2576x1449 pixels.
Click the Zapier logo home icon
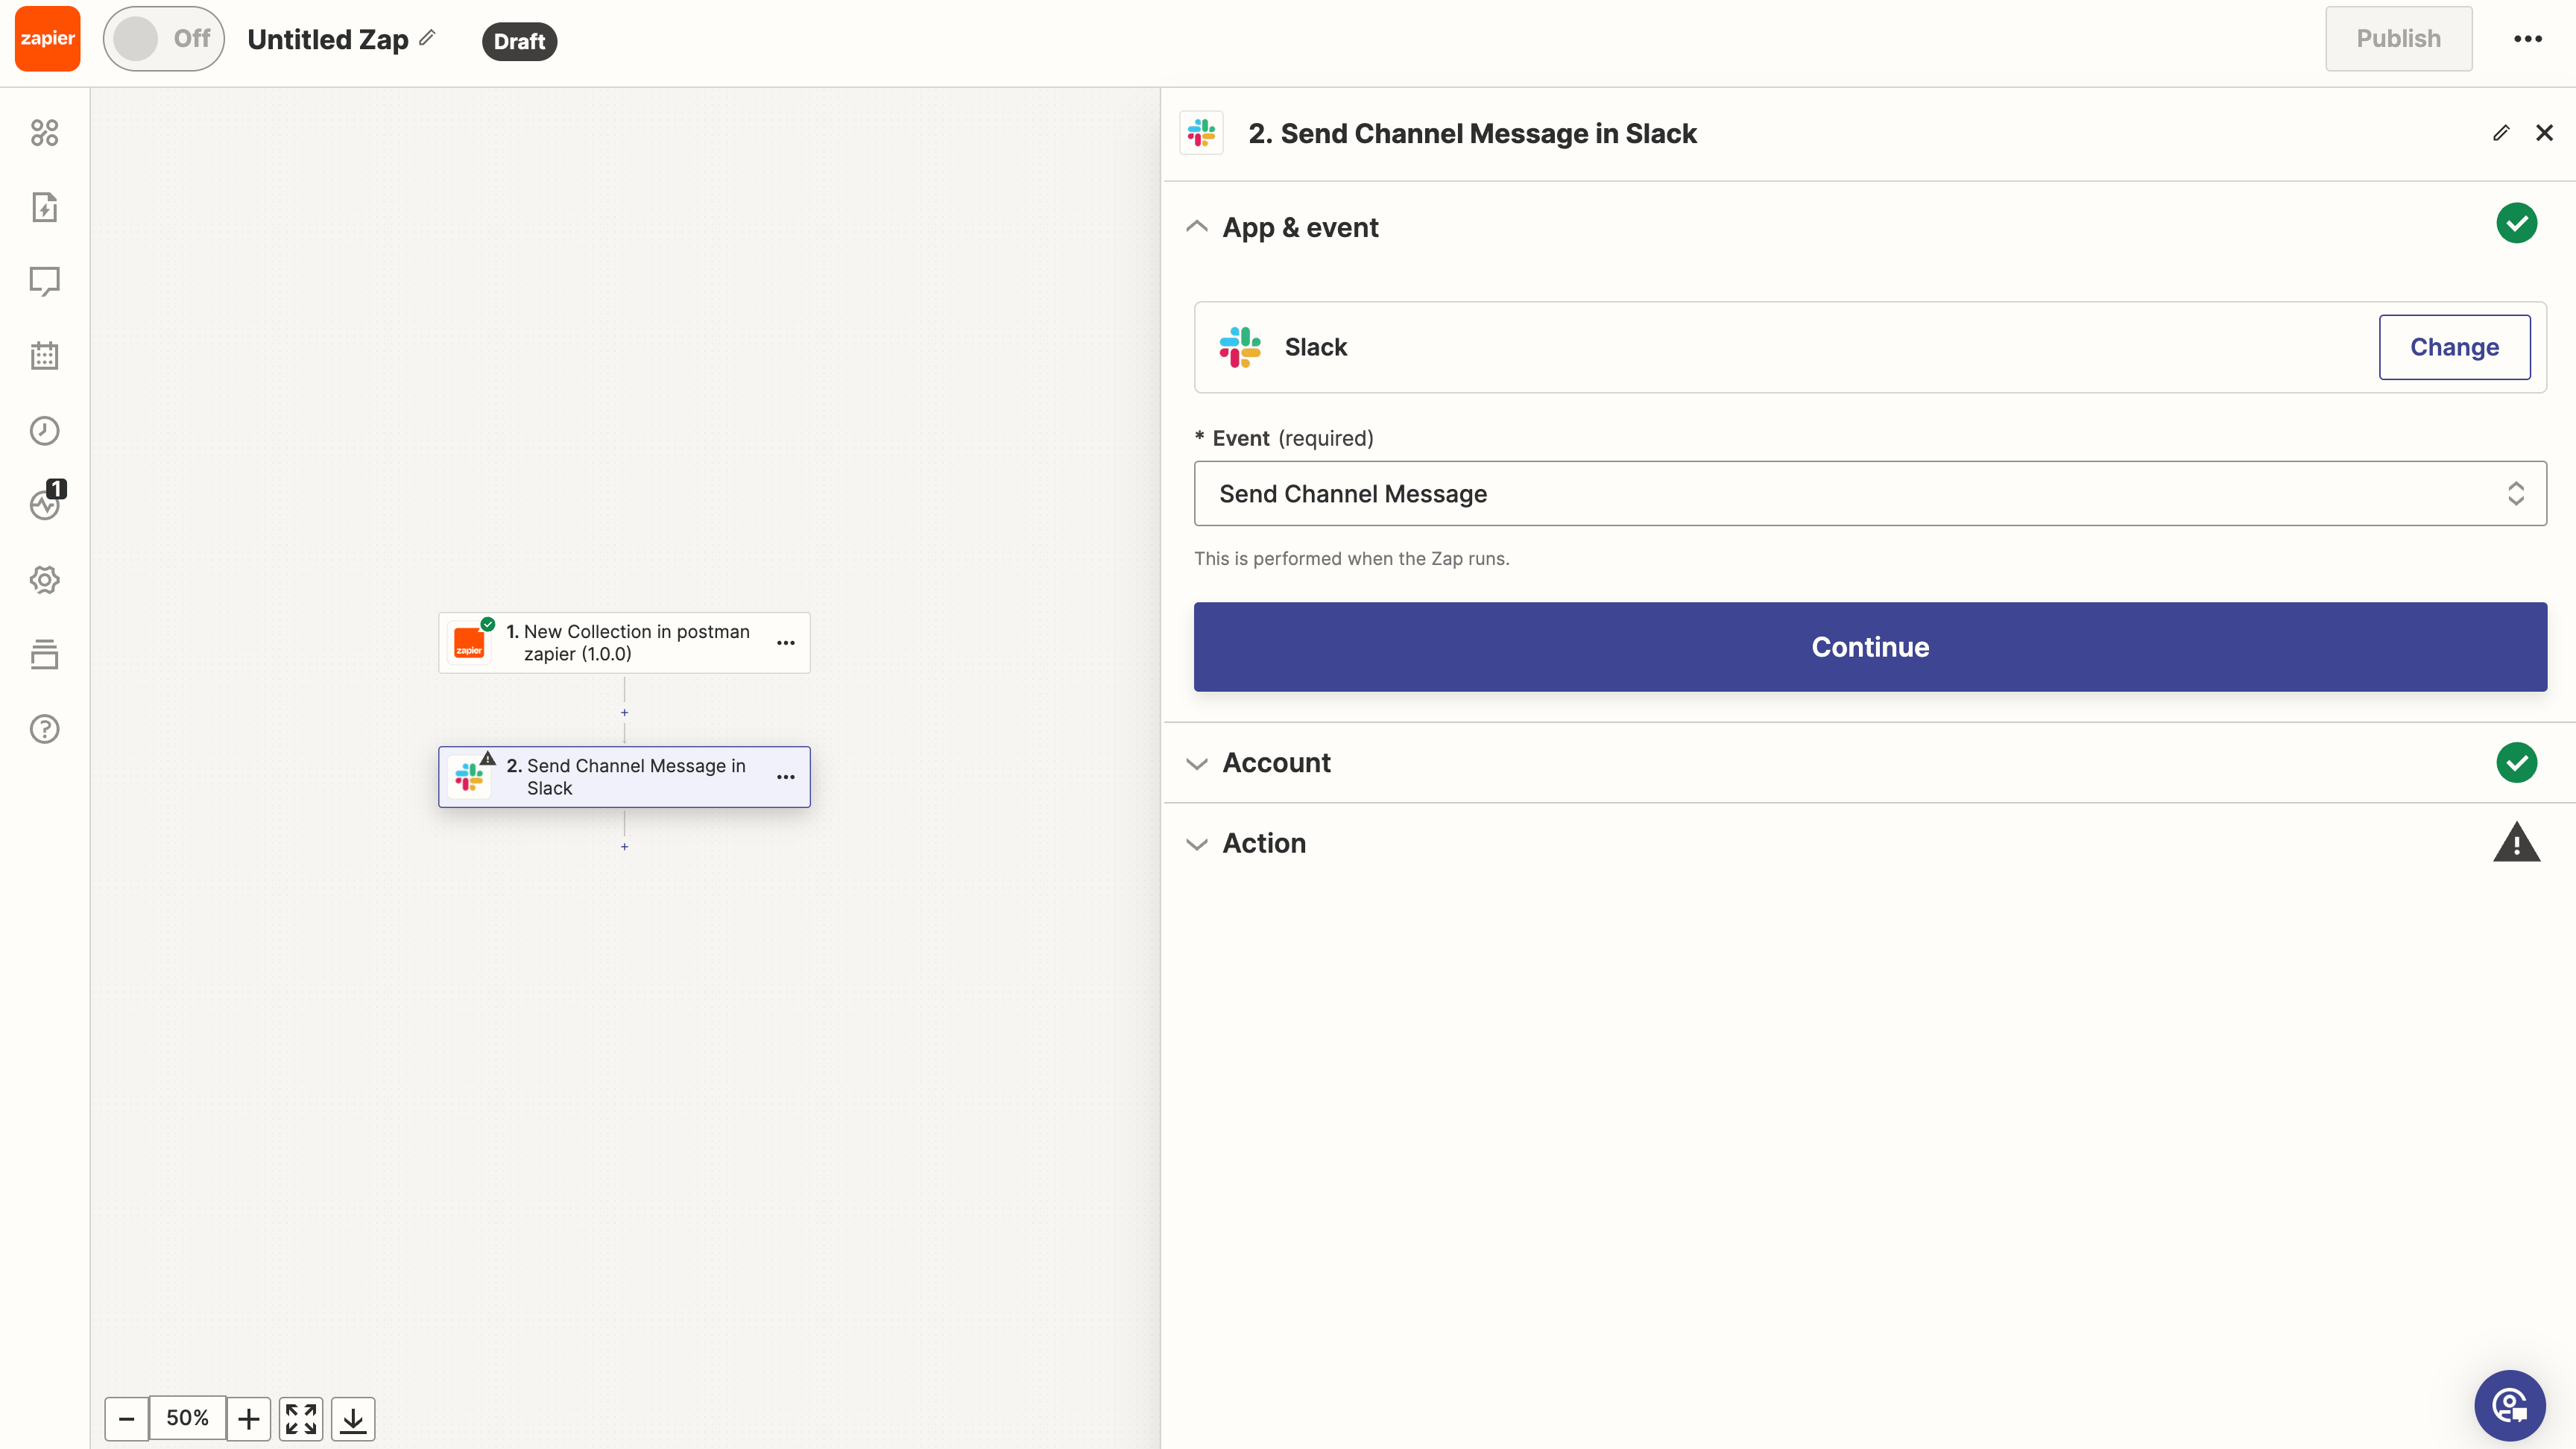click(47, 39)
